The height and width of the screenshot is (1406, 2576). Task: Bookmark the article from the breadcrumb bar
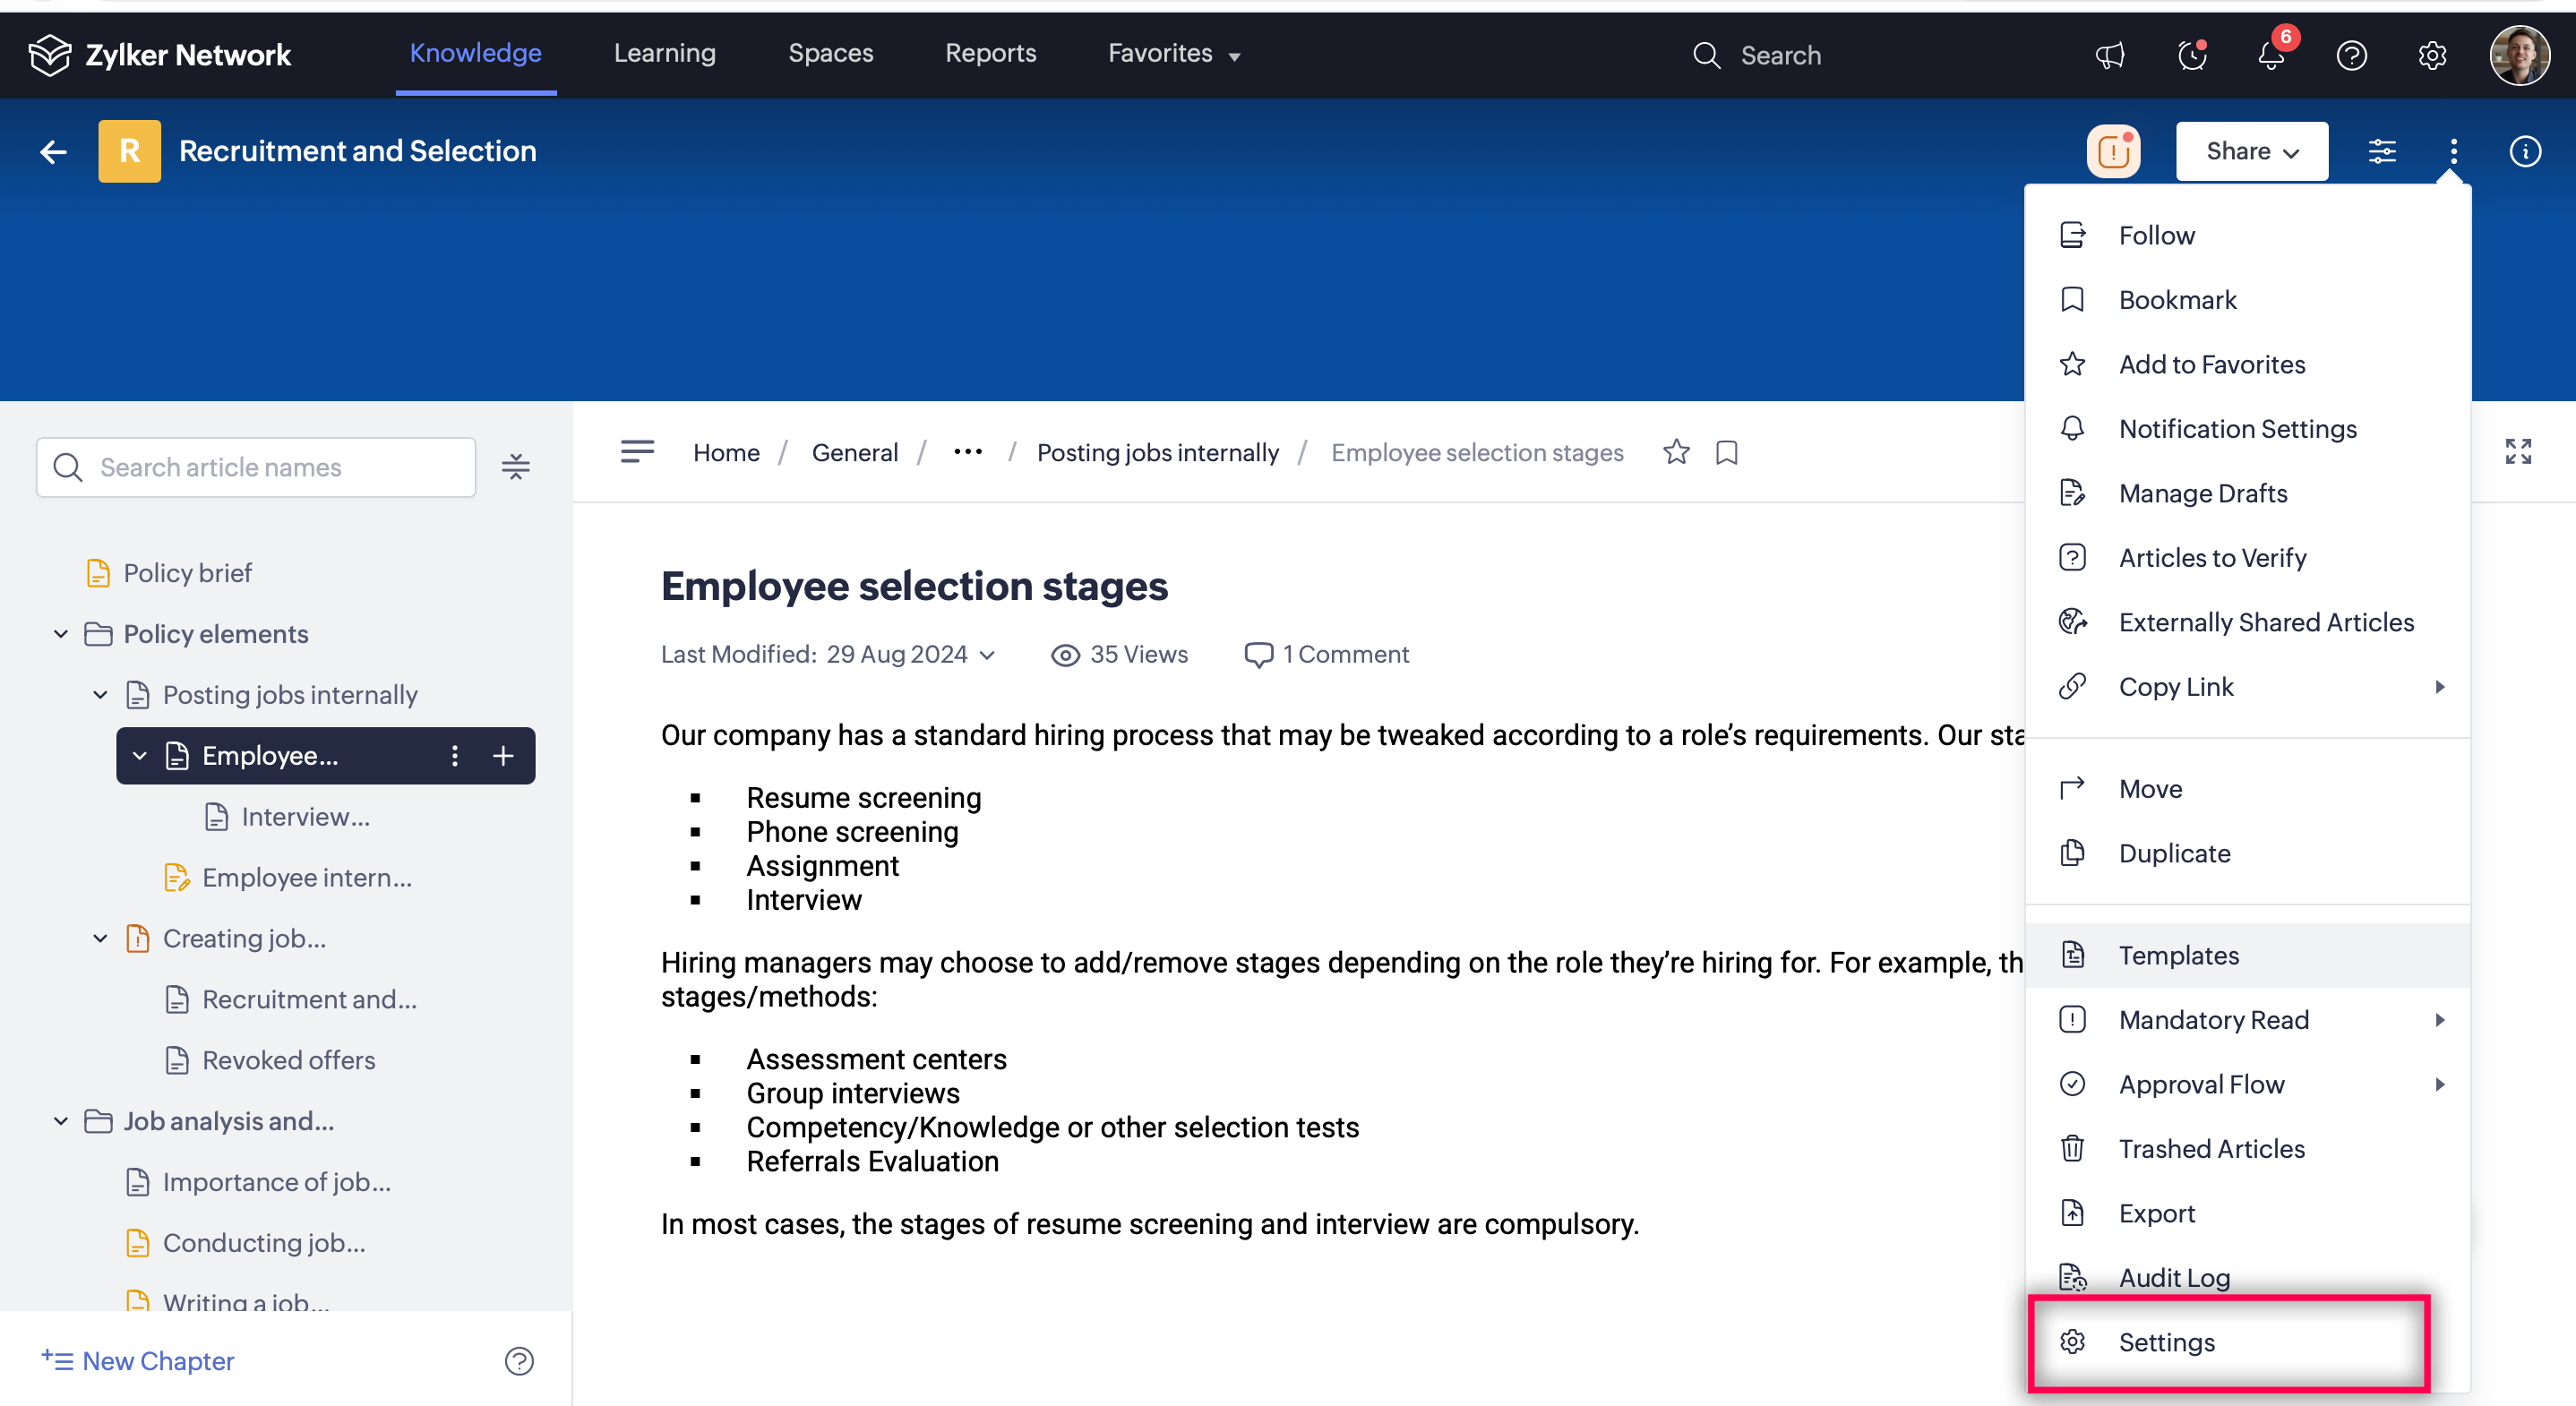(x=1726, y=452)
